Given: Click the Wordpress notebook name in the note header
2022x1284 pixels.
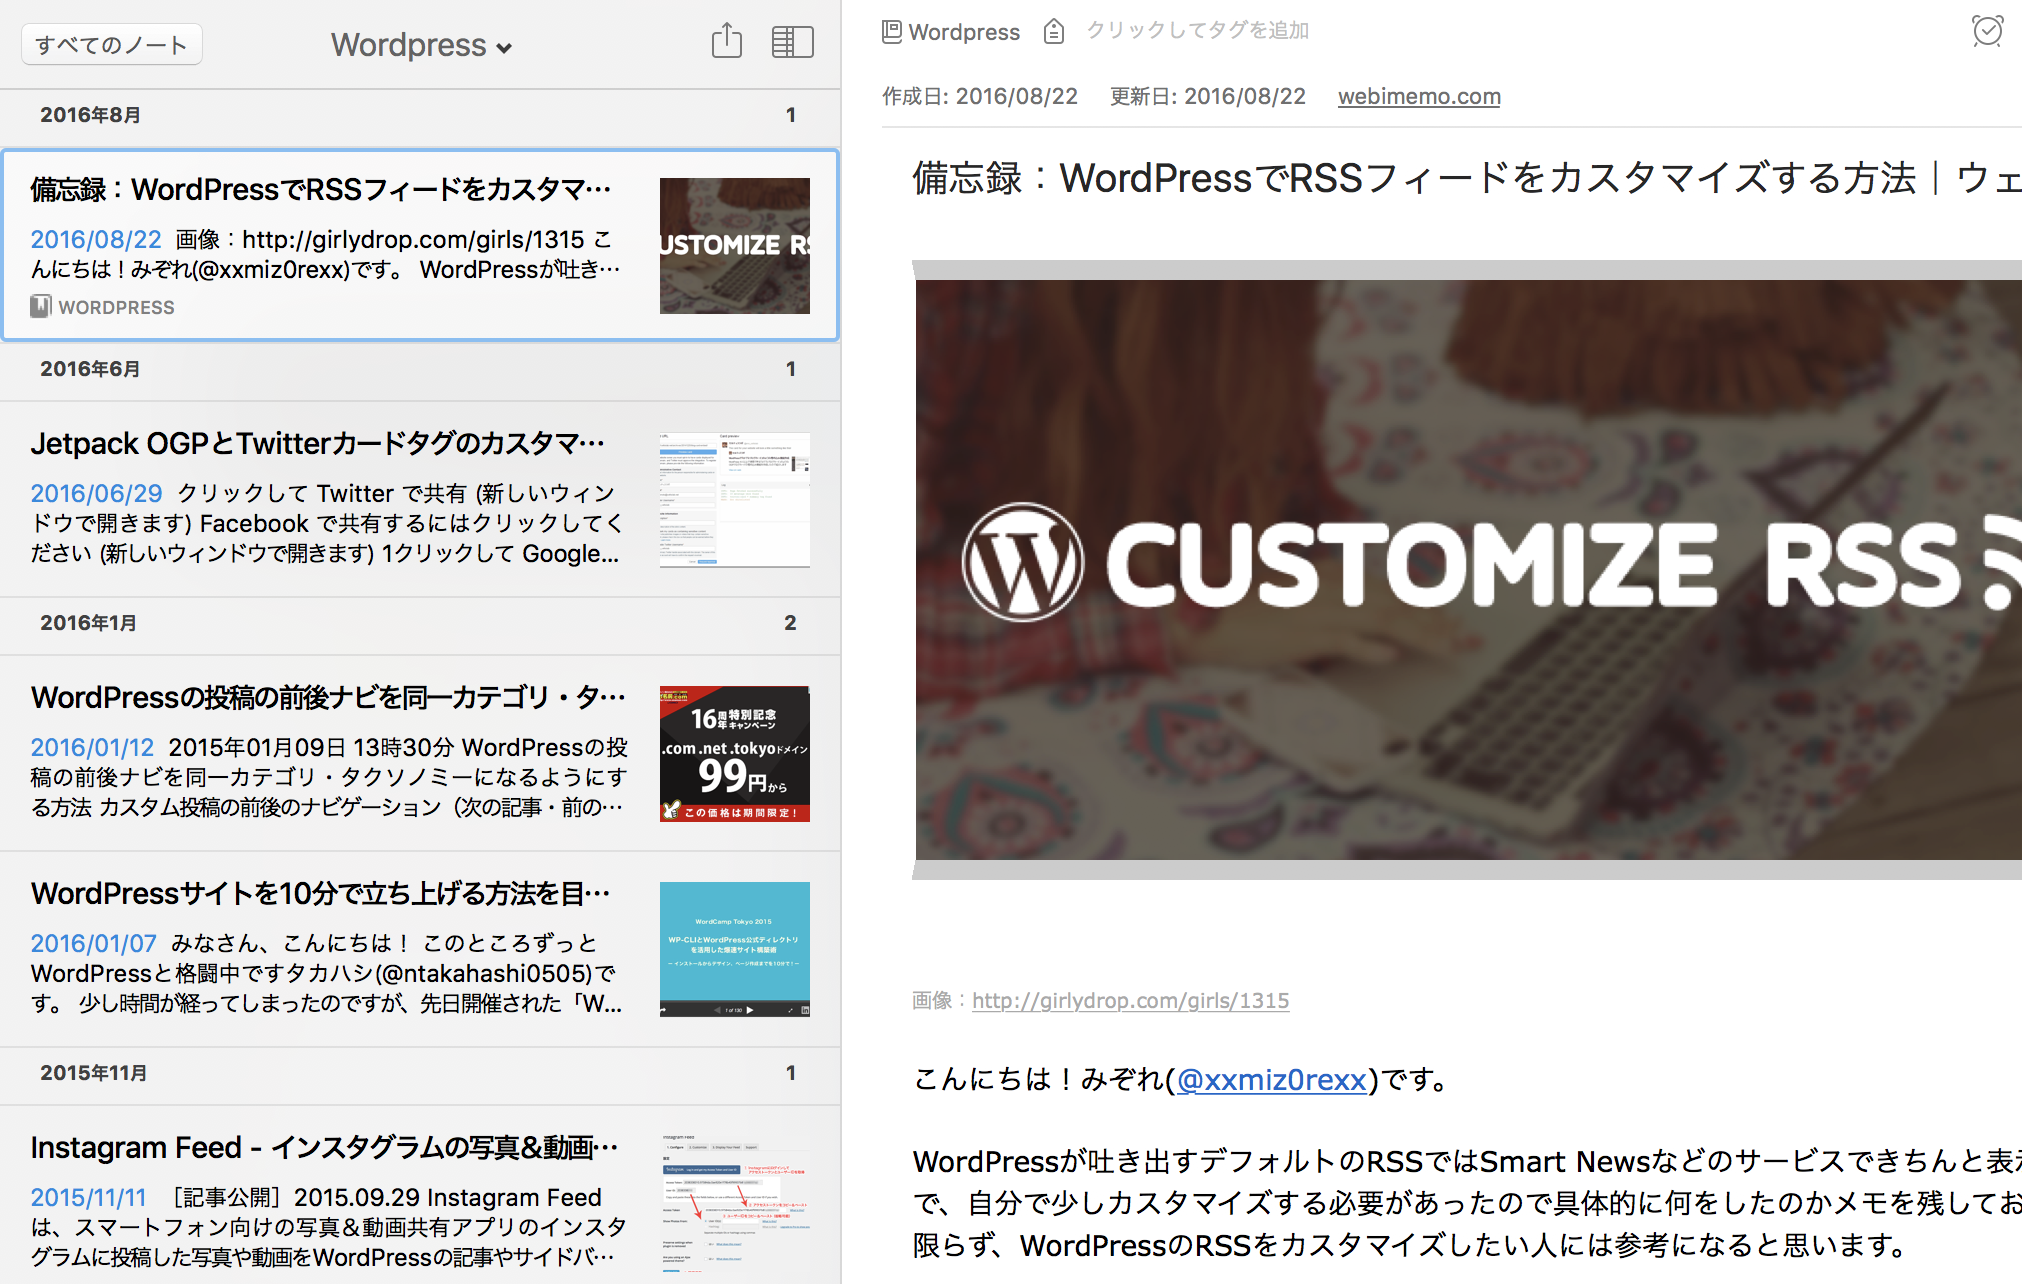Looking at the screenshot, I should tap(964, 32).
